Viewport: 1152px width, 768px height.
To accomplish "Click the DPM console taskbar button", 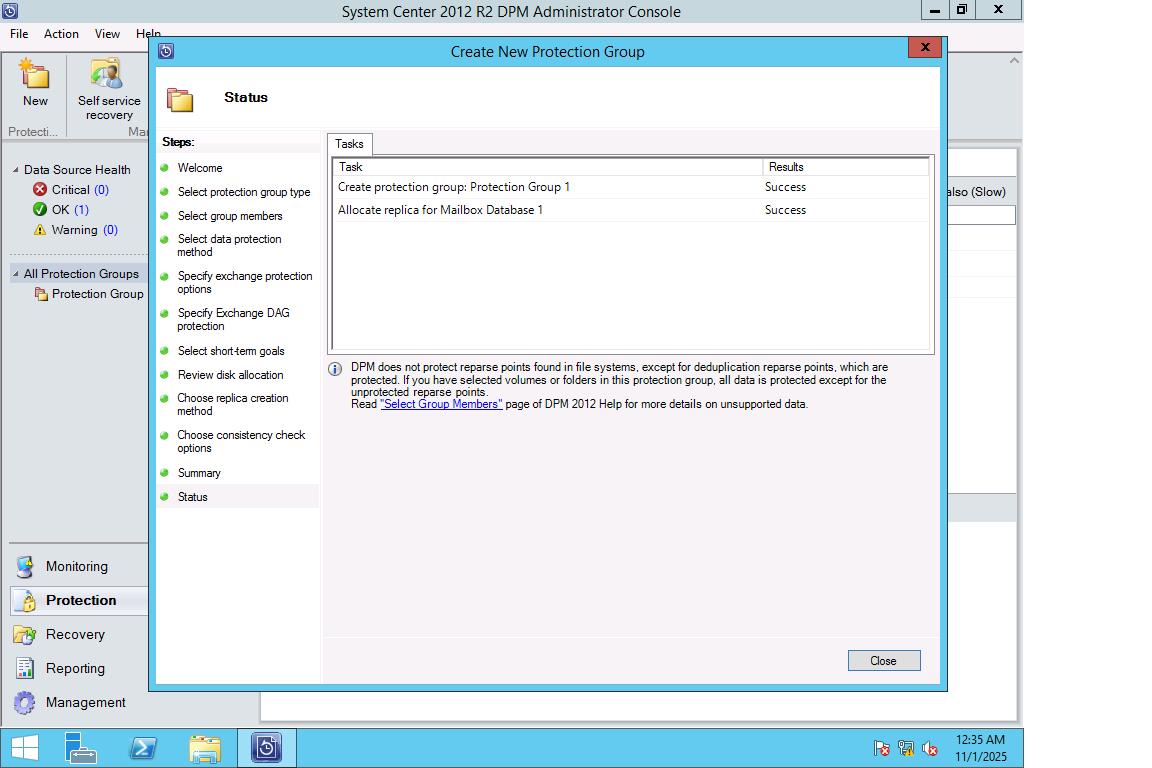I will pyautogui.click(x=267, y=748).
